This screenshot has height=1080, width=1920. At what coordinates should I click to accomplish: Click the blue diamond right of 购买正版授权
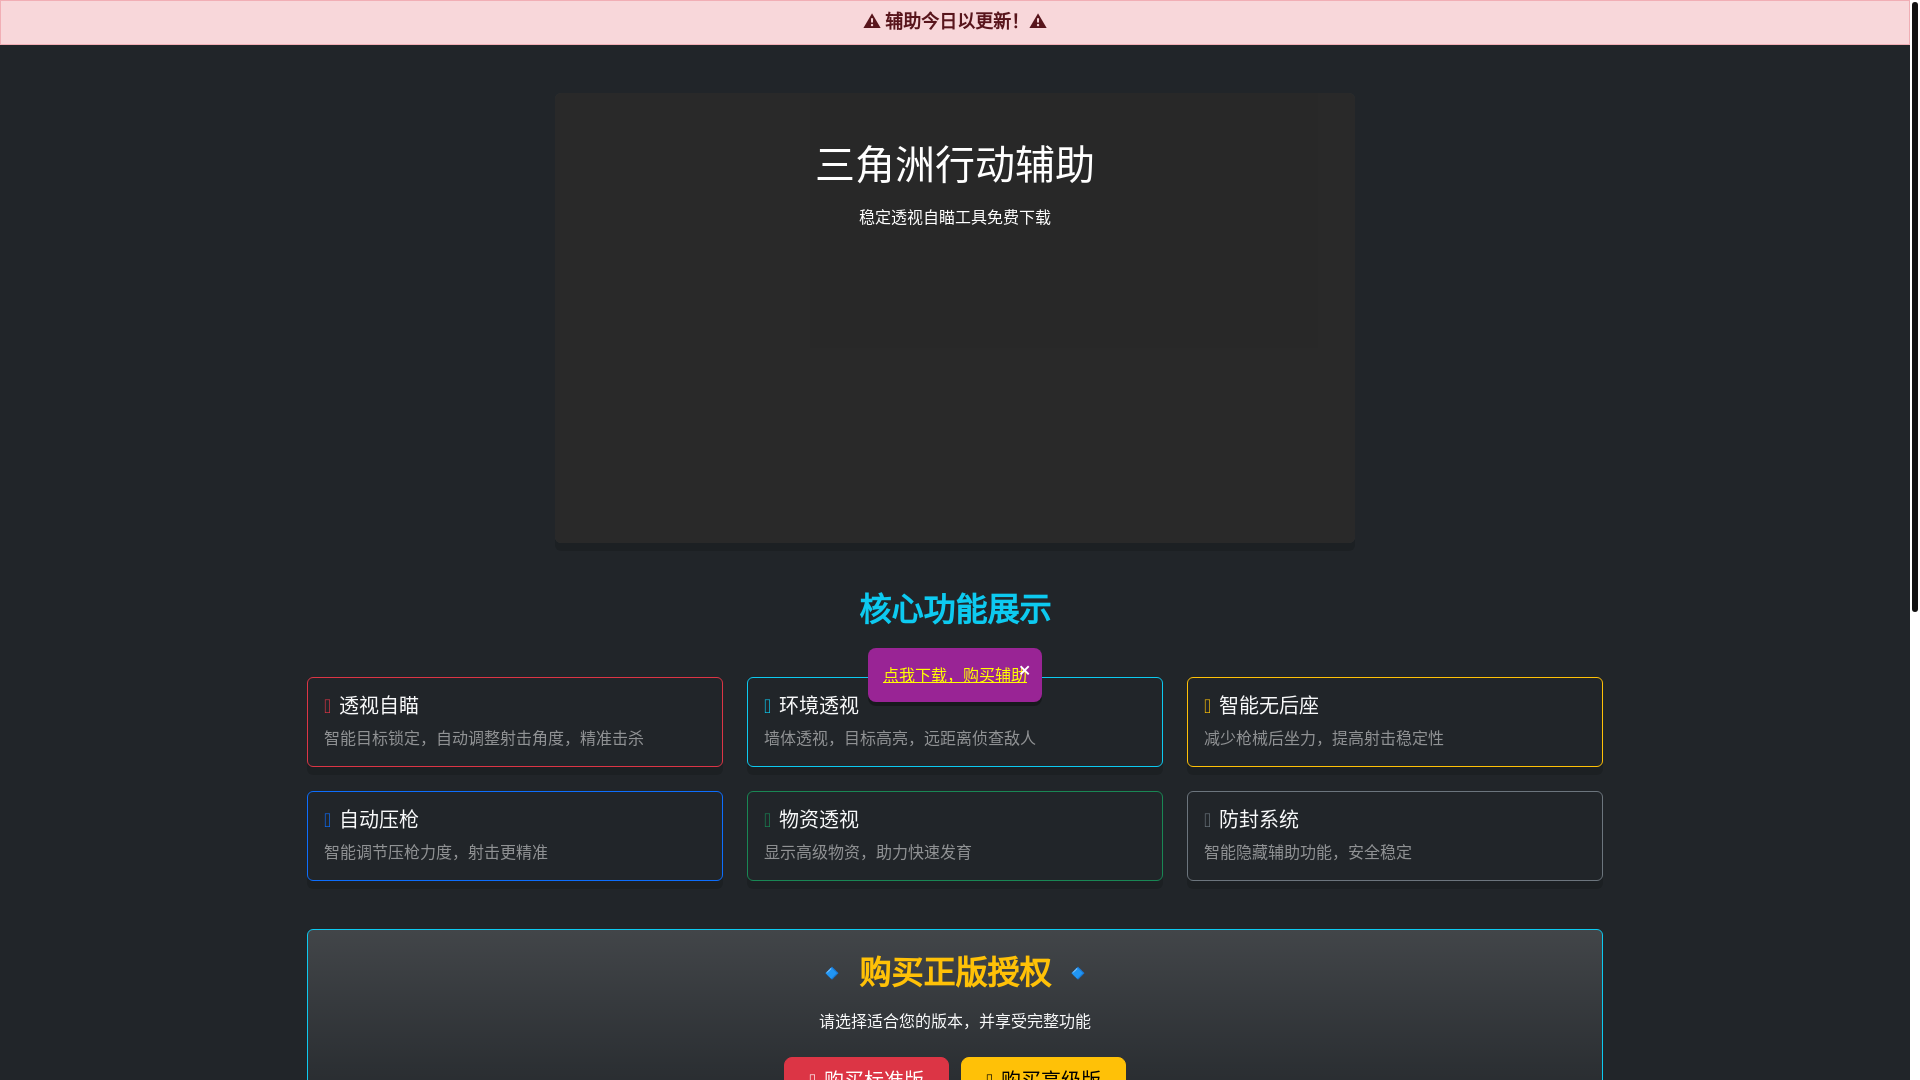pos(1078,973)
